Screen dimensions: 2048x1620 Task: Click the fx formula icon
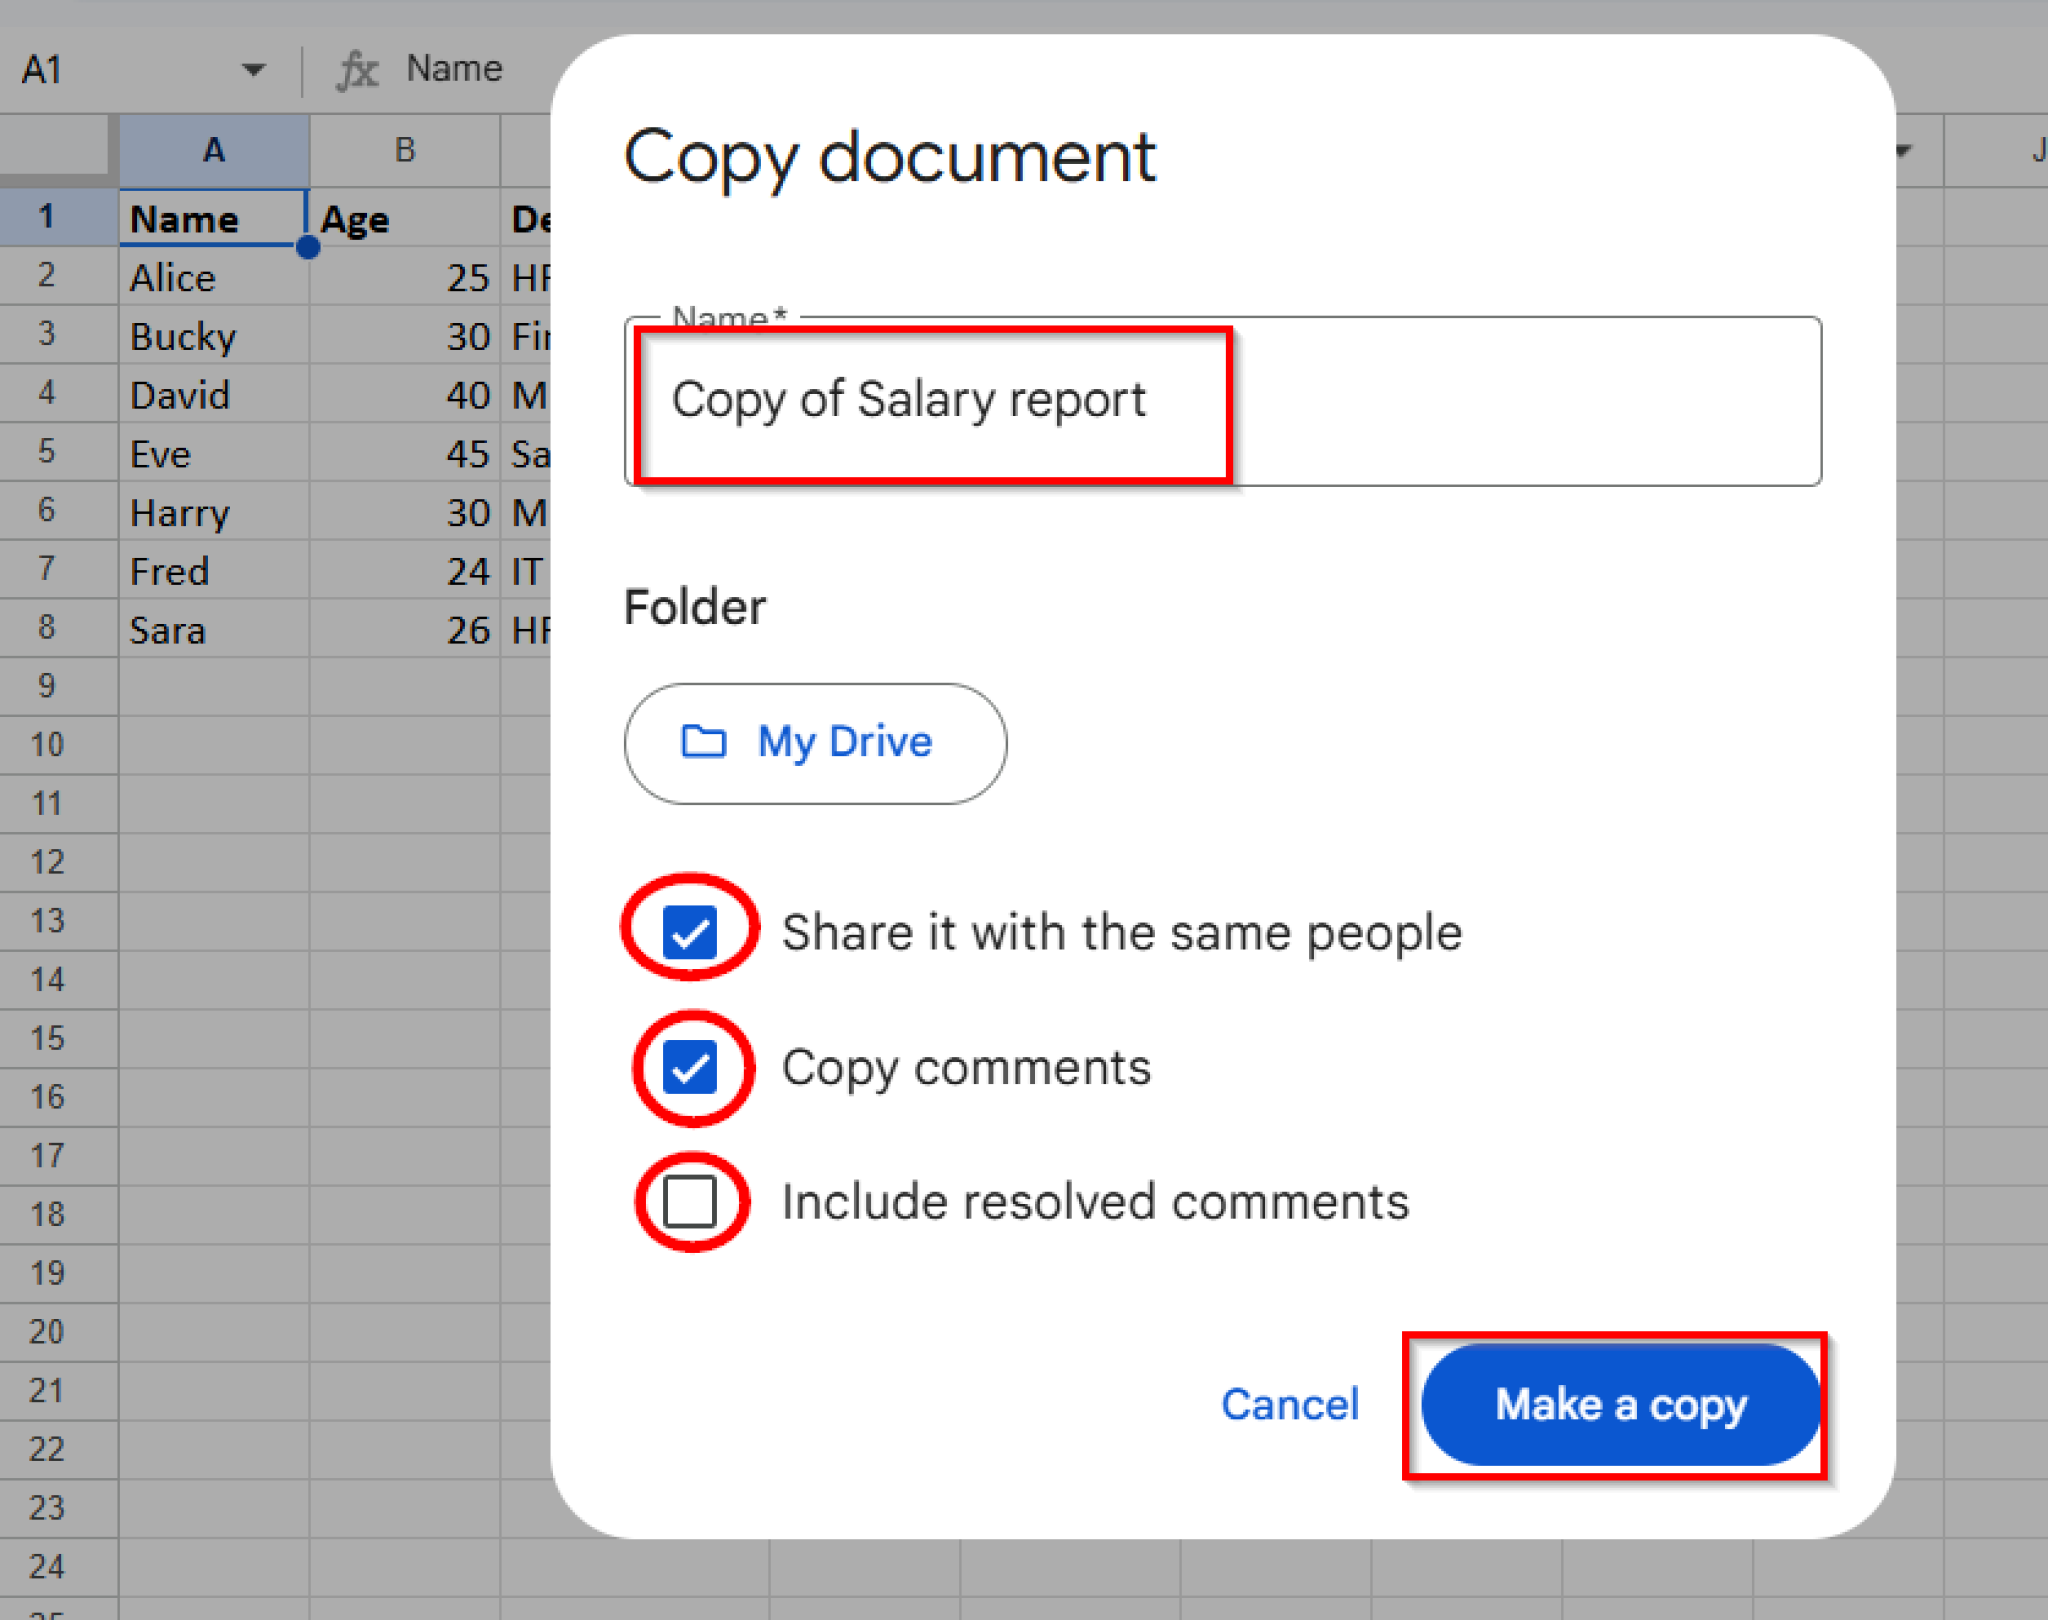click(359, 68)
